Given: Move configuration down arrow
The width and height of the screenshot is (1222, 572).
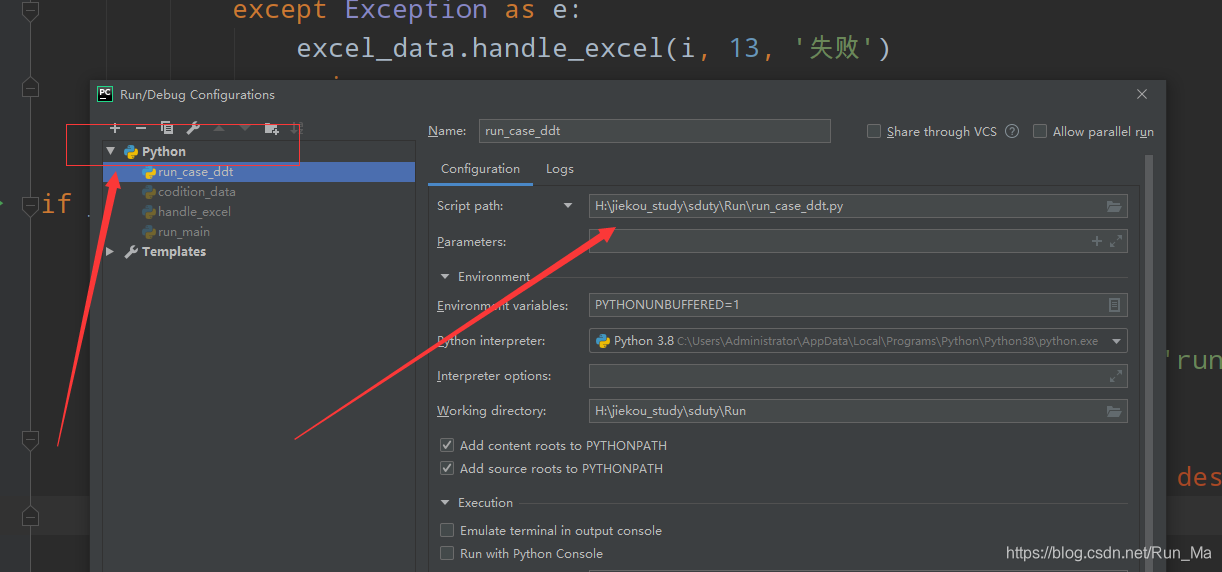Looking at the screenshot, I should pyautogui.click(x=245, y=128).
